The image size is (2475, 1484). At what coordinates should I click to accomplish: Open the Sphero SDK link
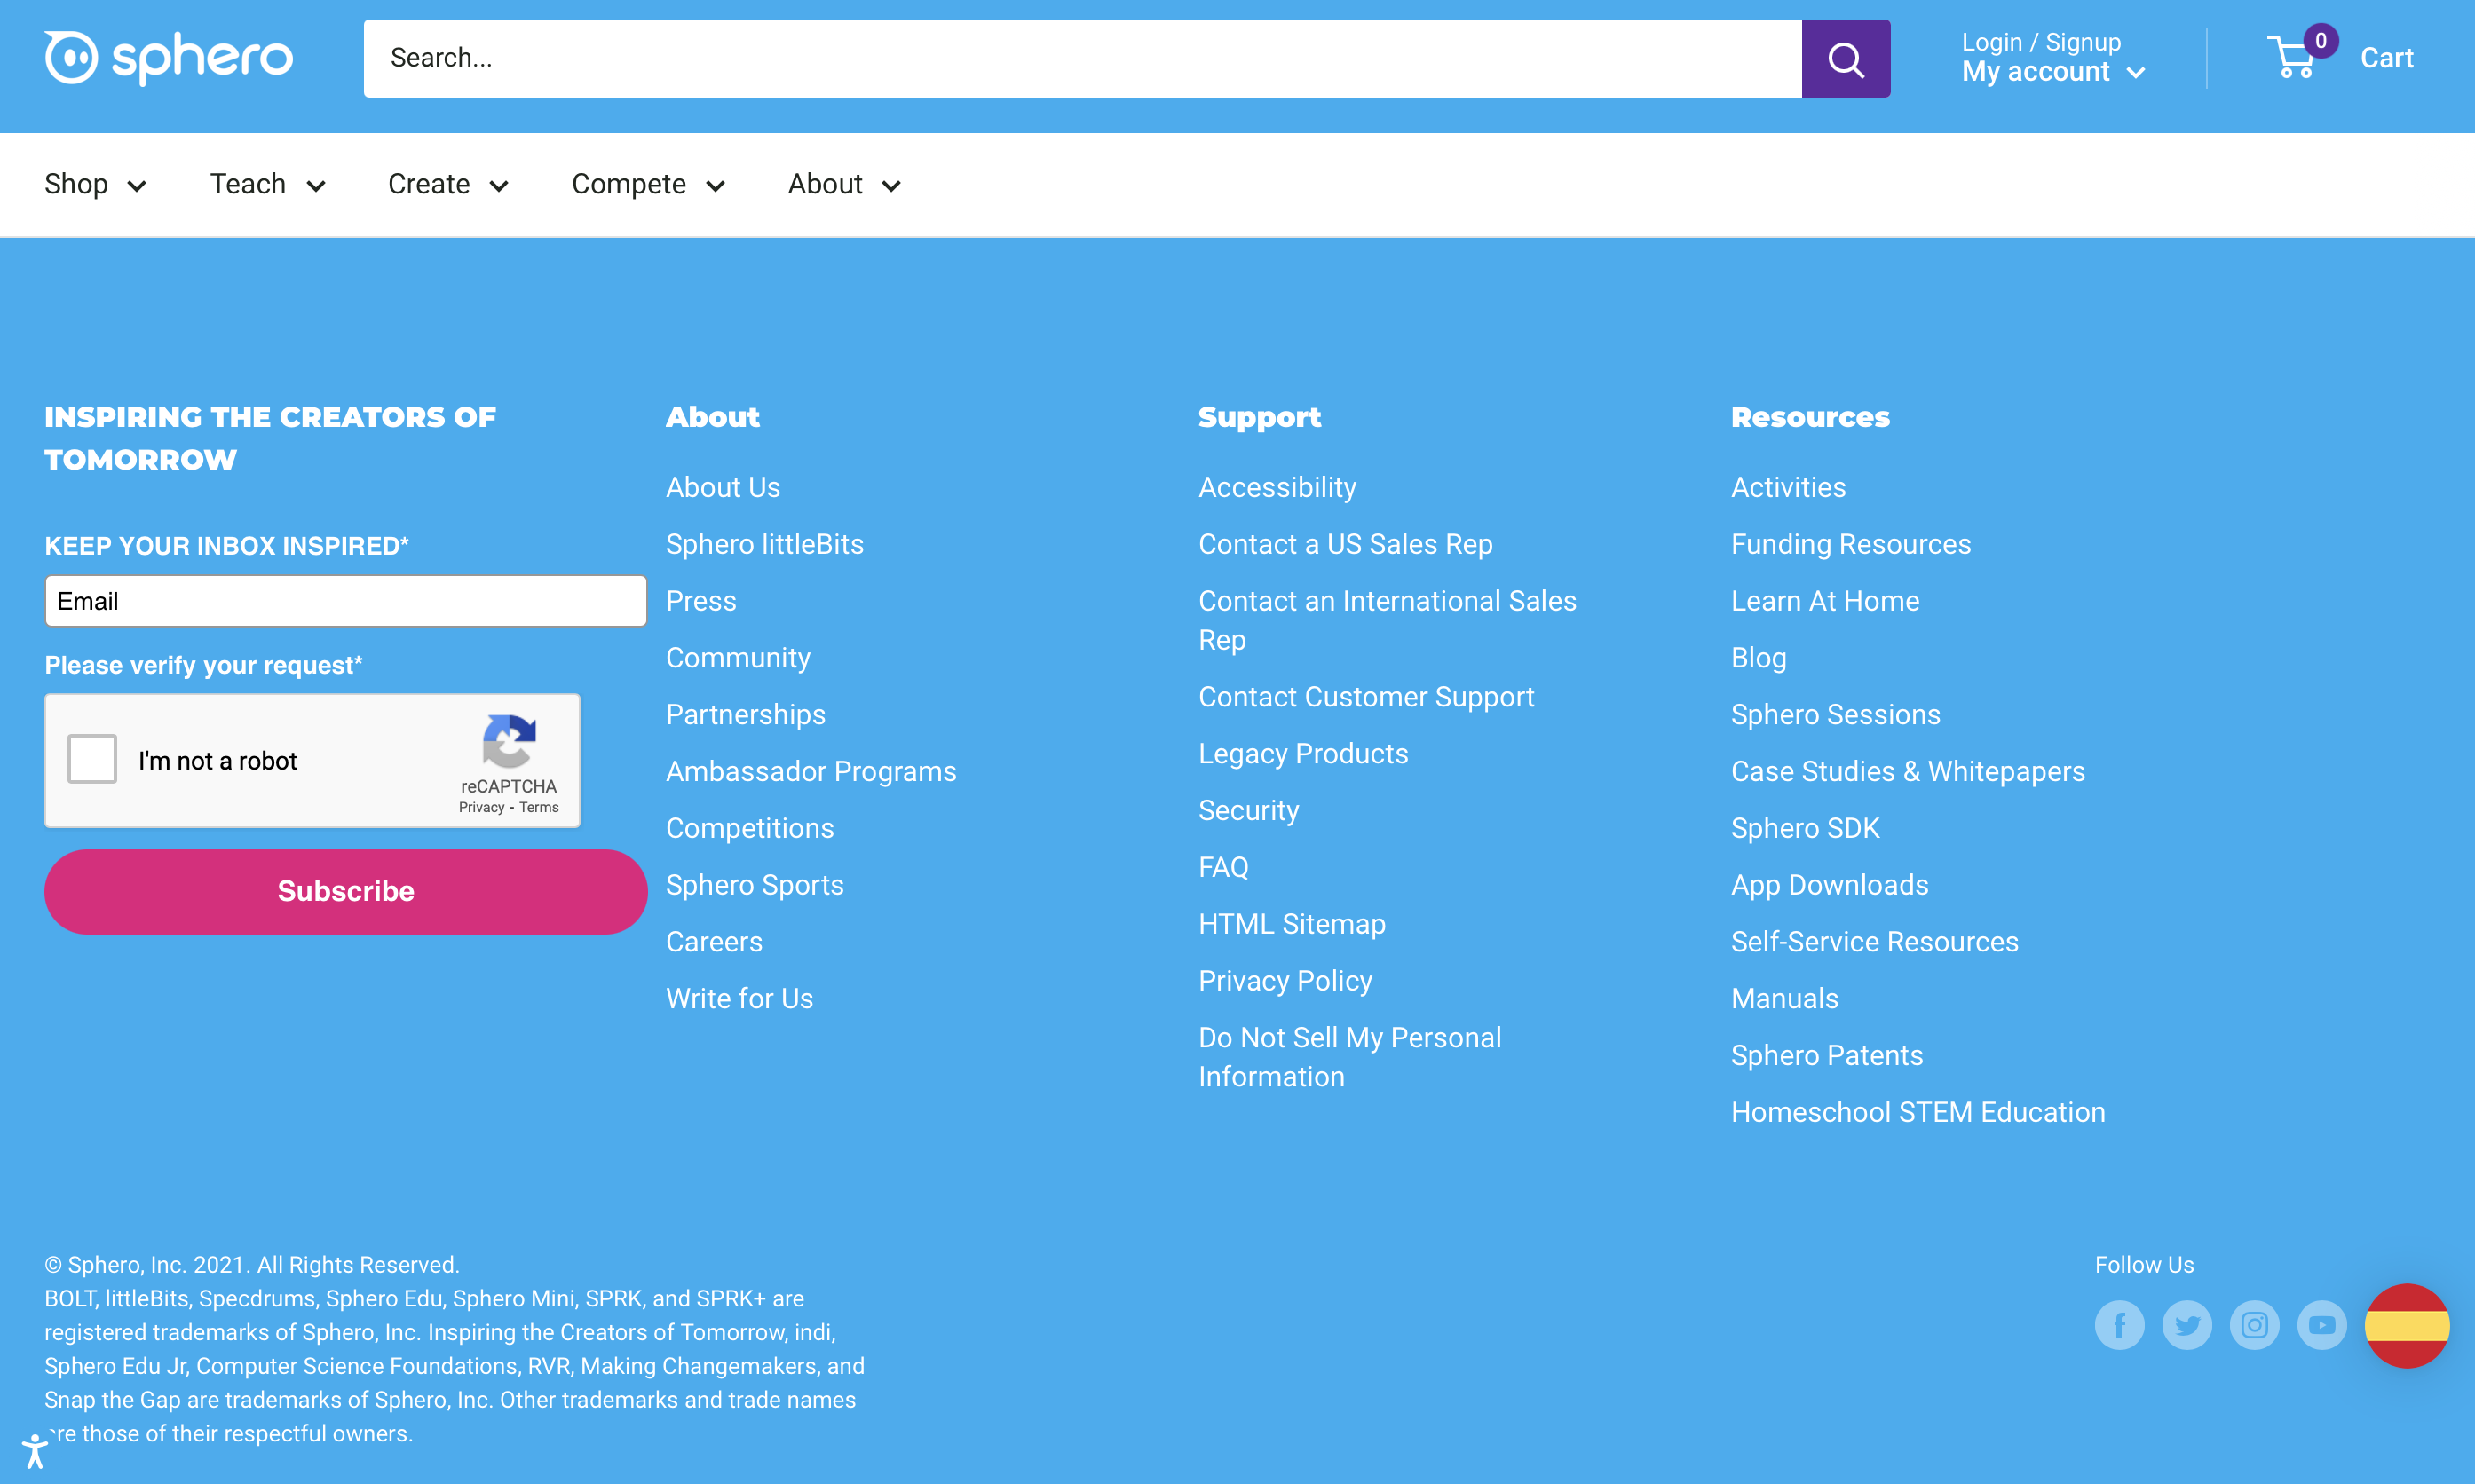1804,827
